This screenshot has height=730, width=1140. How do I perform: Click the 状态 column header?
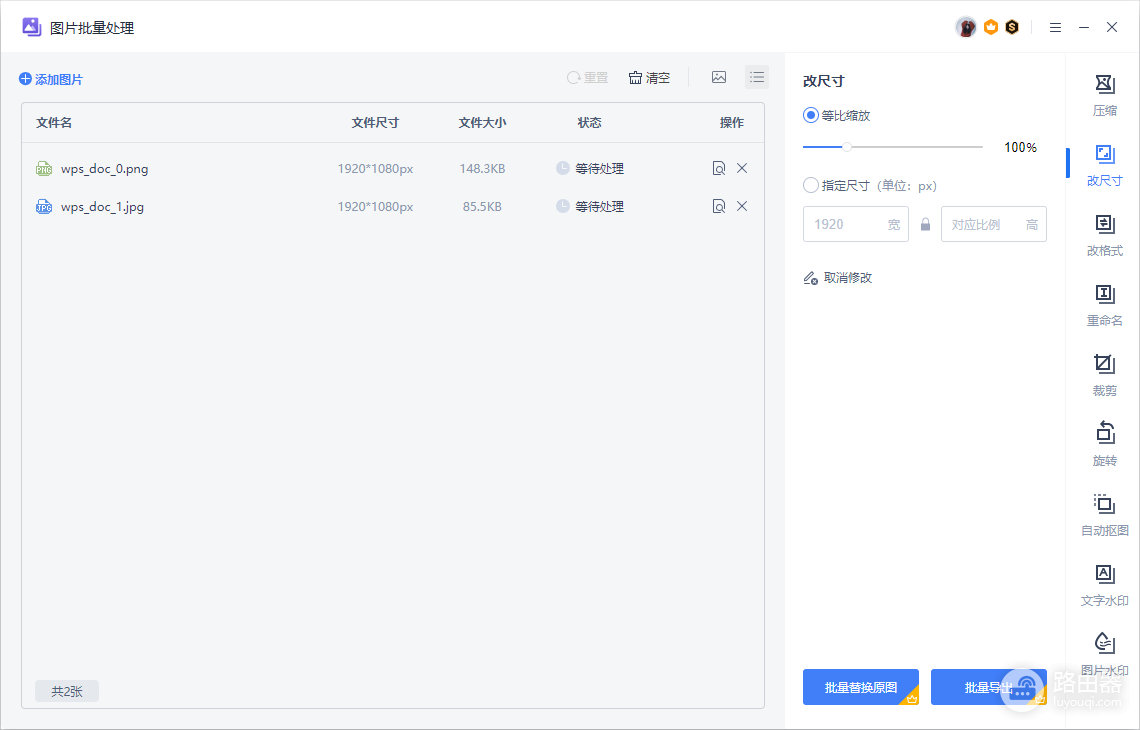tap(590, 122)
